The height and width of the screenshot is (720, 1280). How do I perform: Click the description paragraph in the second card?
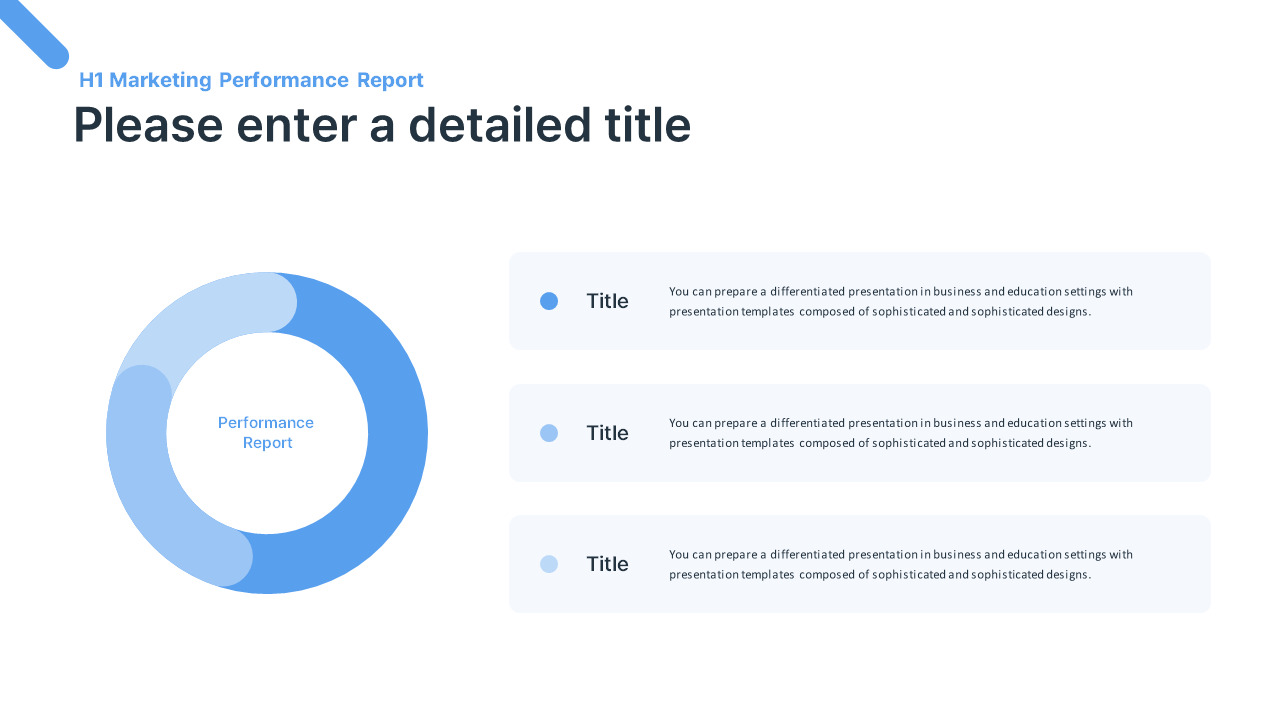tap(901, 433)
